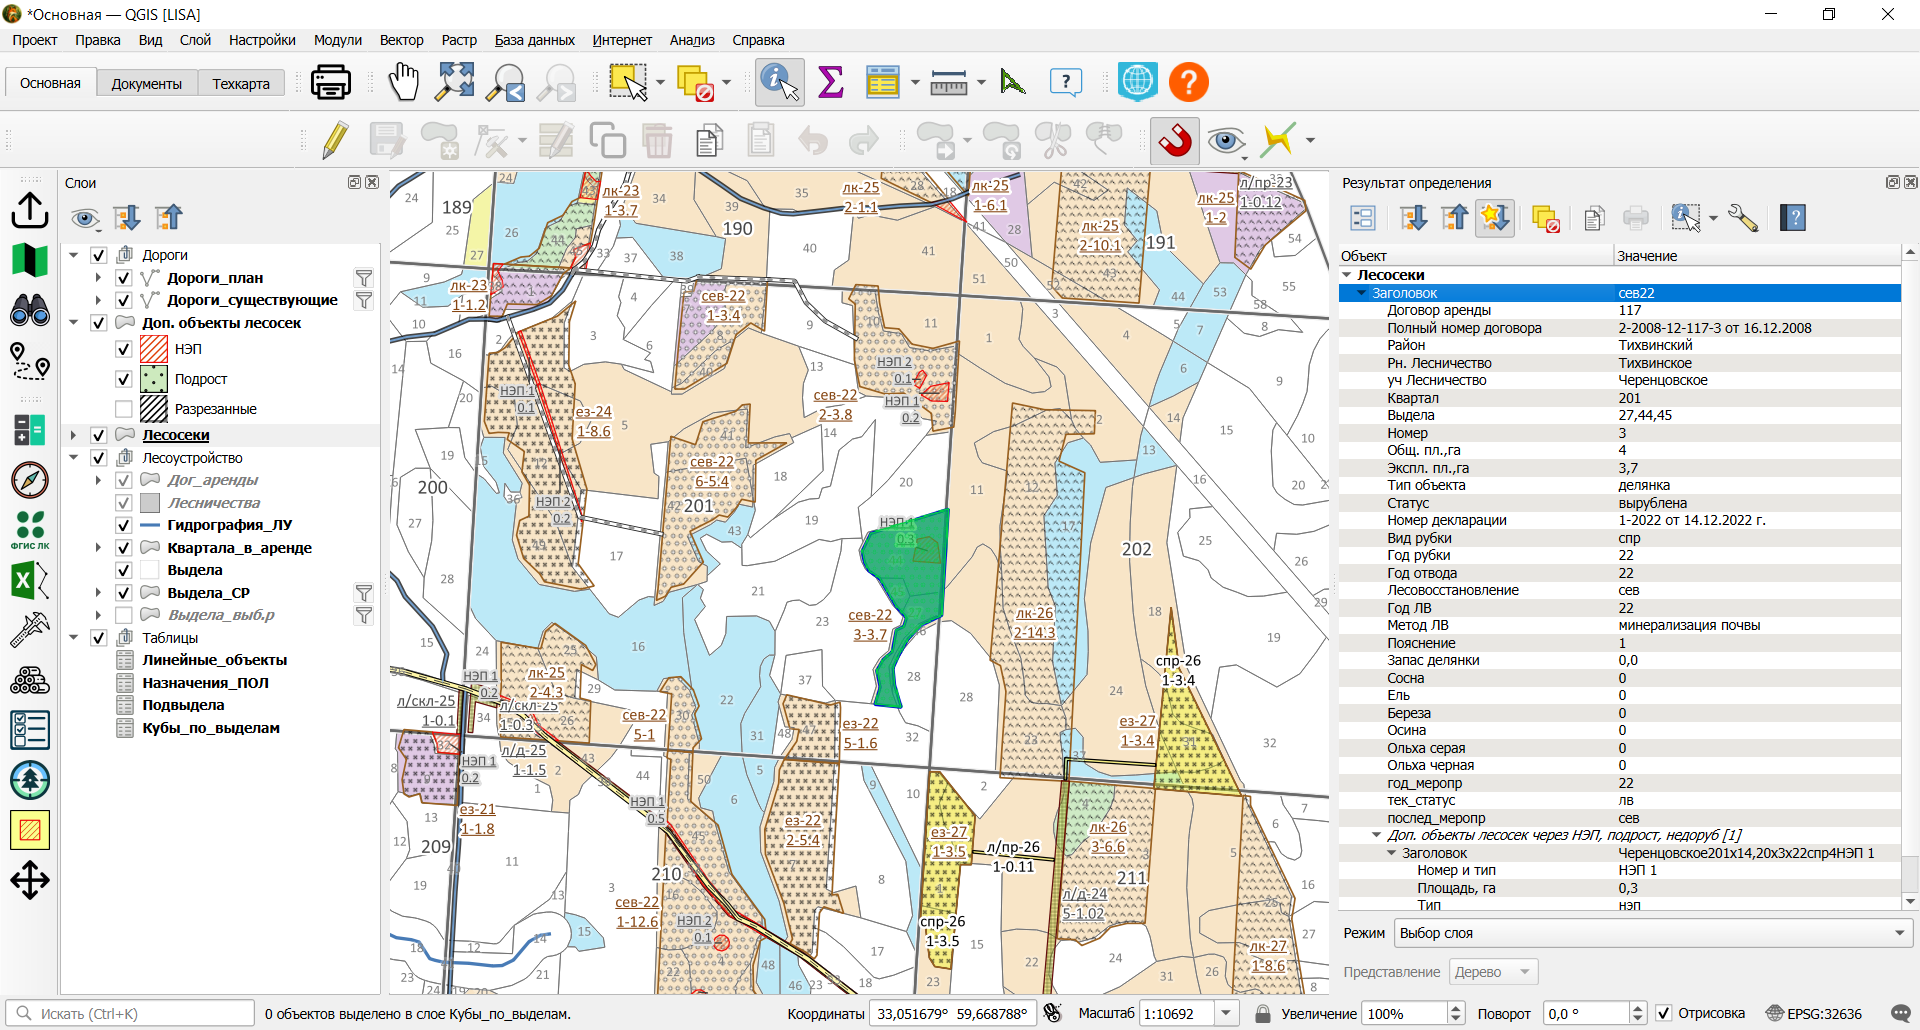The width and height of the screenshot is (1920, 1030).
Task: Click the Zoom Full extent icon
Action: point(455,82)
